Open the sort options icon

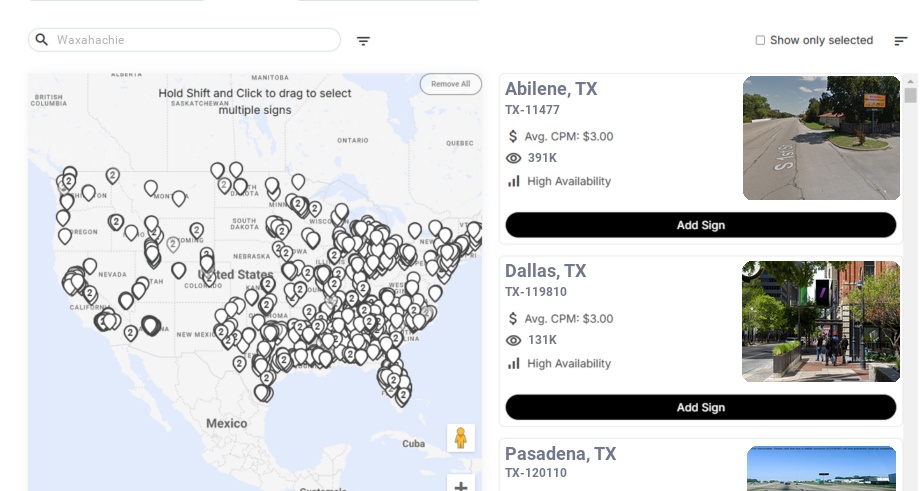click(900, 41)
